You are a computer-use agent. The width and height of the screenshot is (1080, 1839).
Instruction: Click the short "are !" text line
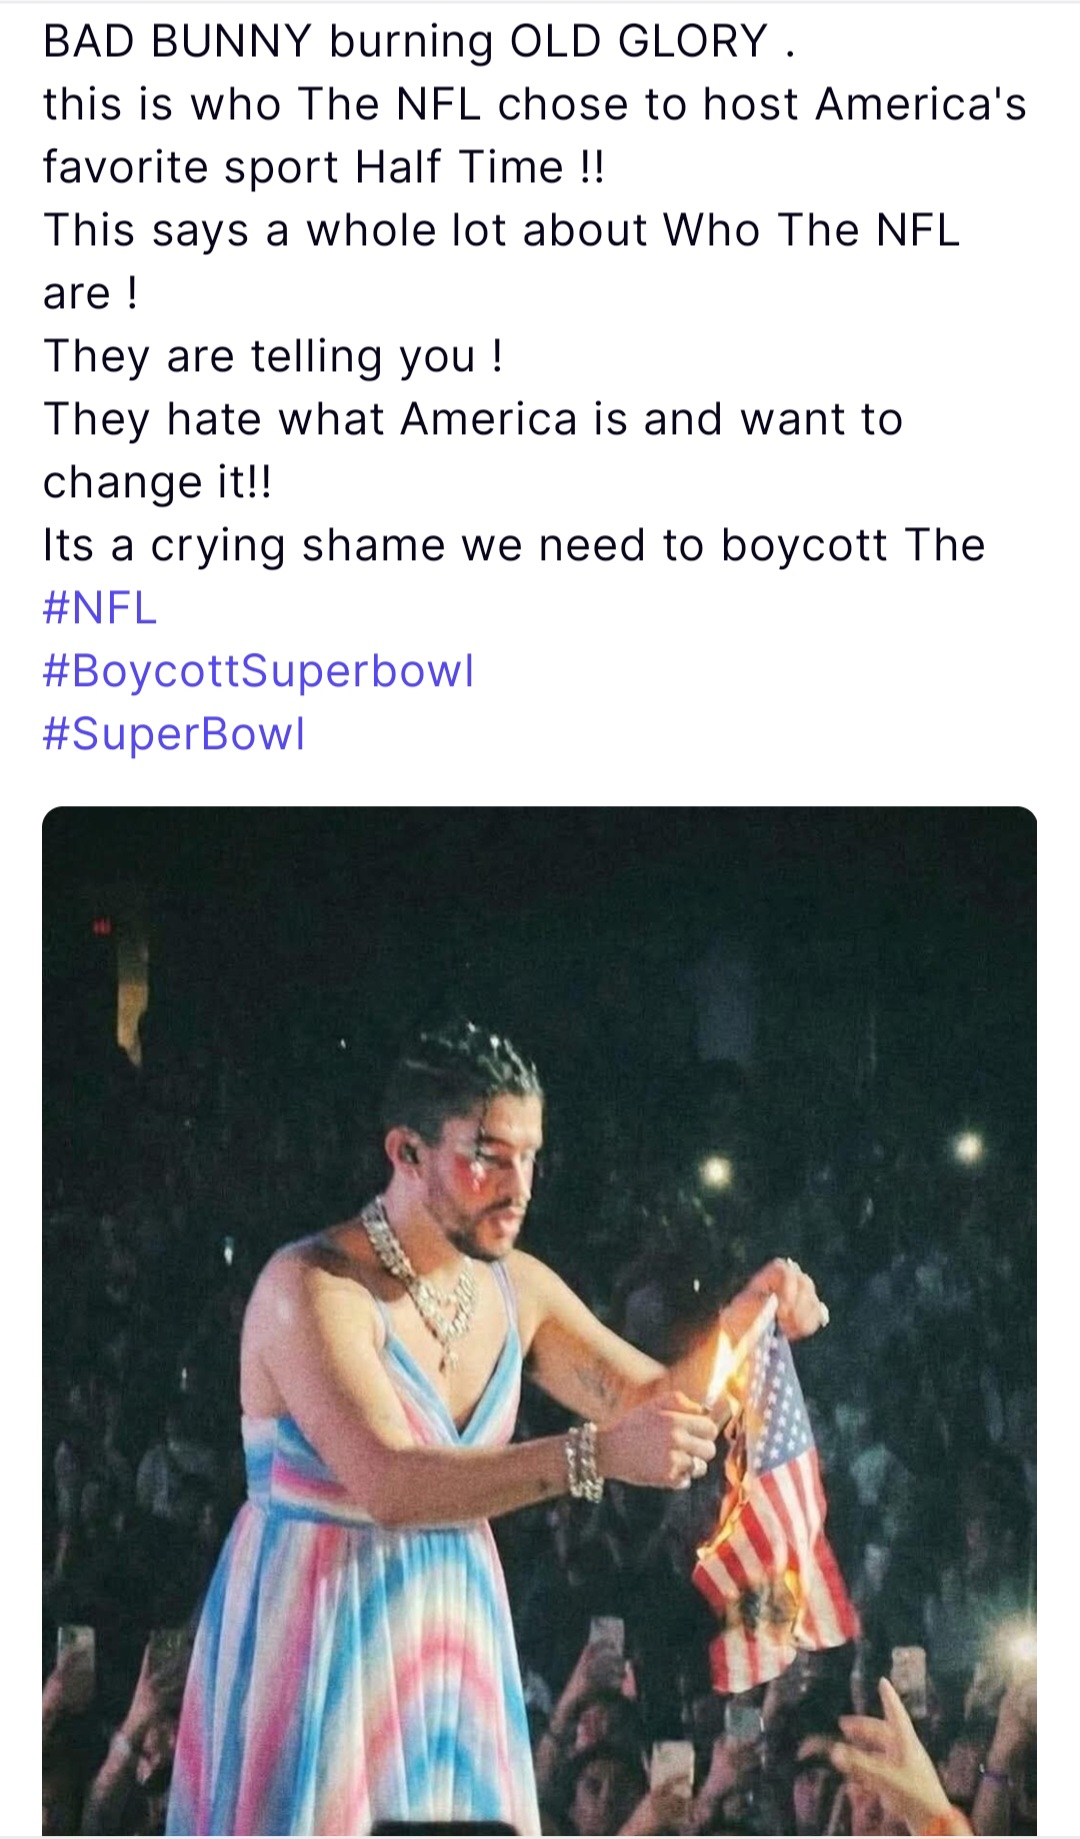(x=90, y=293)
